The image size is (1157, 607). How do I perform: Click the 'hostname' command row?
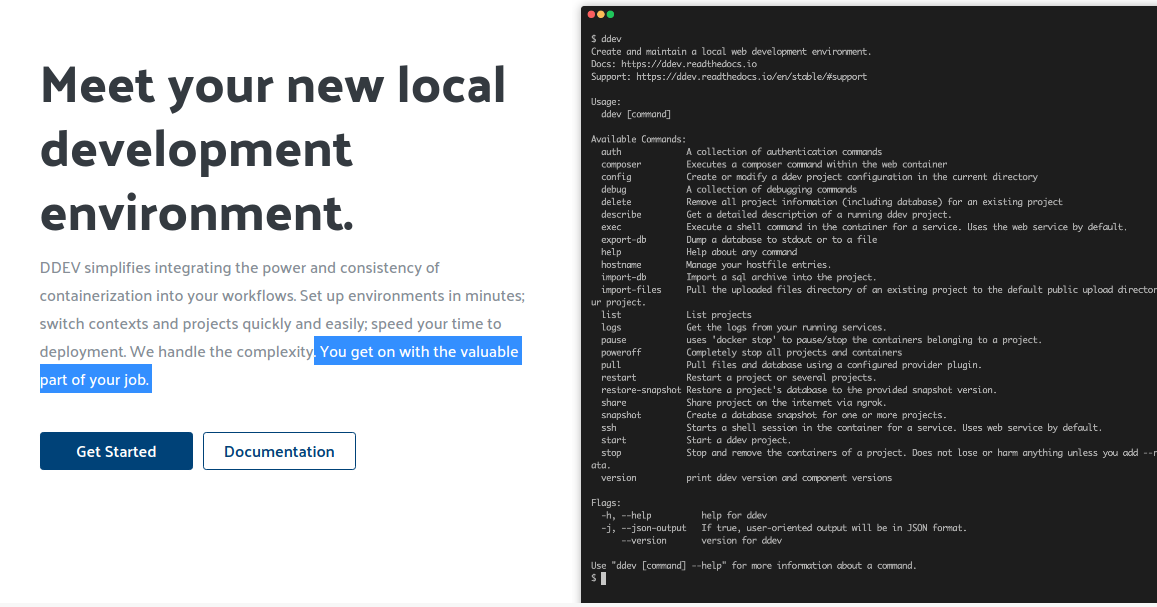pyautogui.click(x=716, y=264)
